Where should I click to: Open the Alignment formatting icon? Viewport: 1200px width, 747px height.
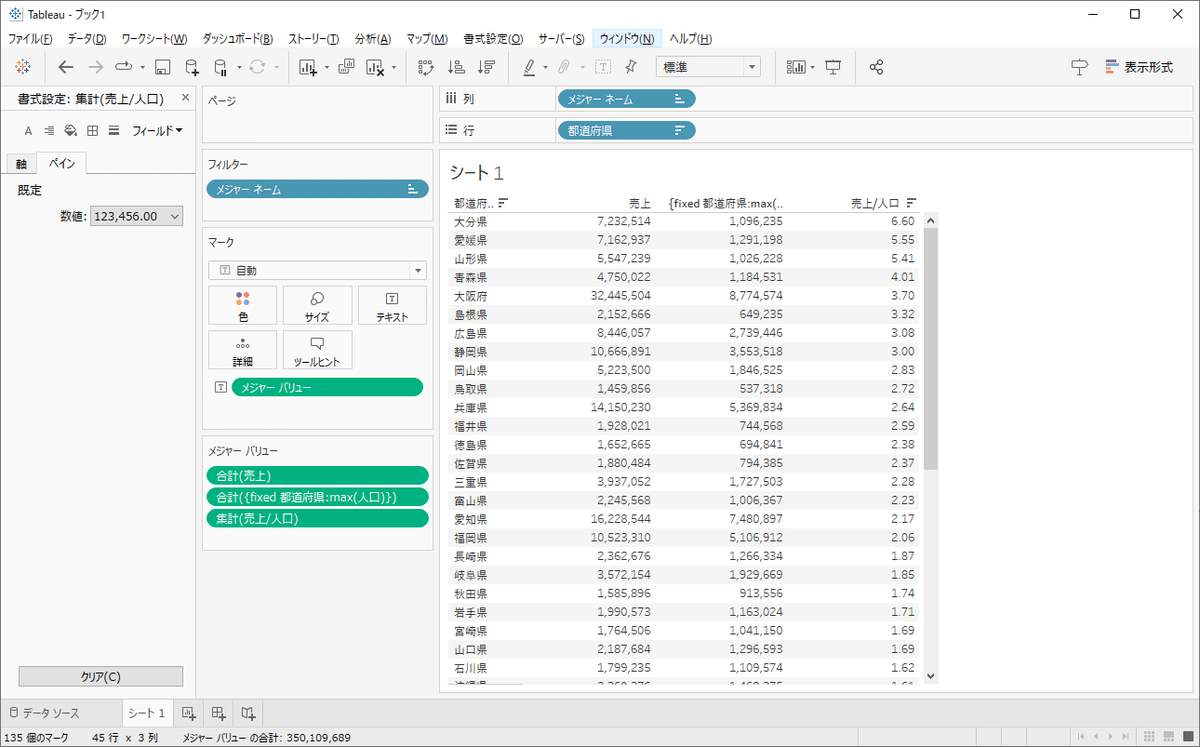pyautogui.click(x=49, y=130)
